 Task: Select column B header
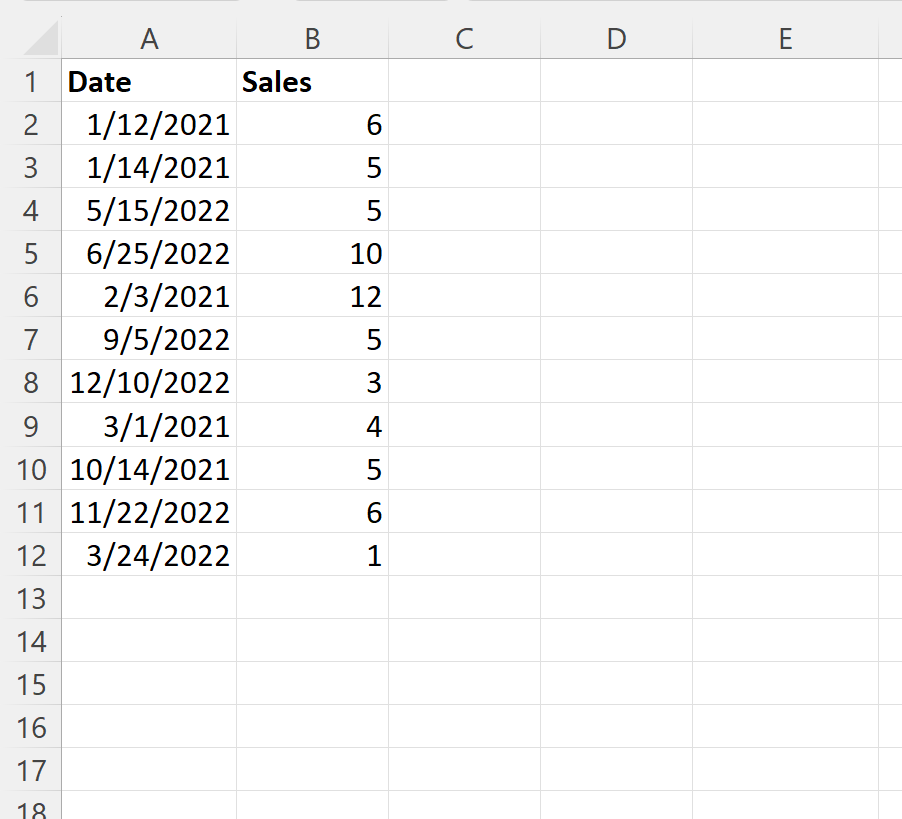pos(312,39)
